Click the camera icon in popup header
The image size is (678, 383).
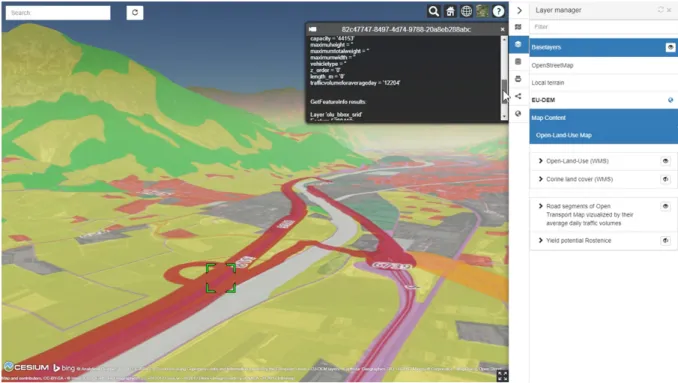(313, 29)
